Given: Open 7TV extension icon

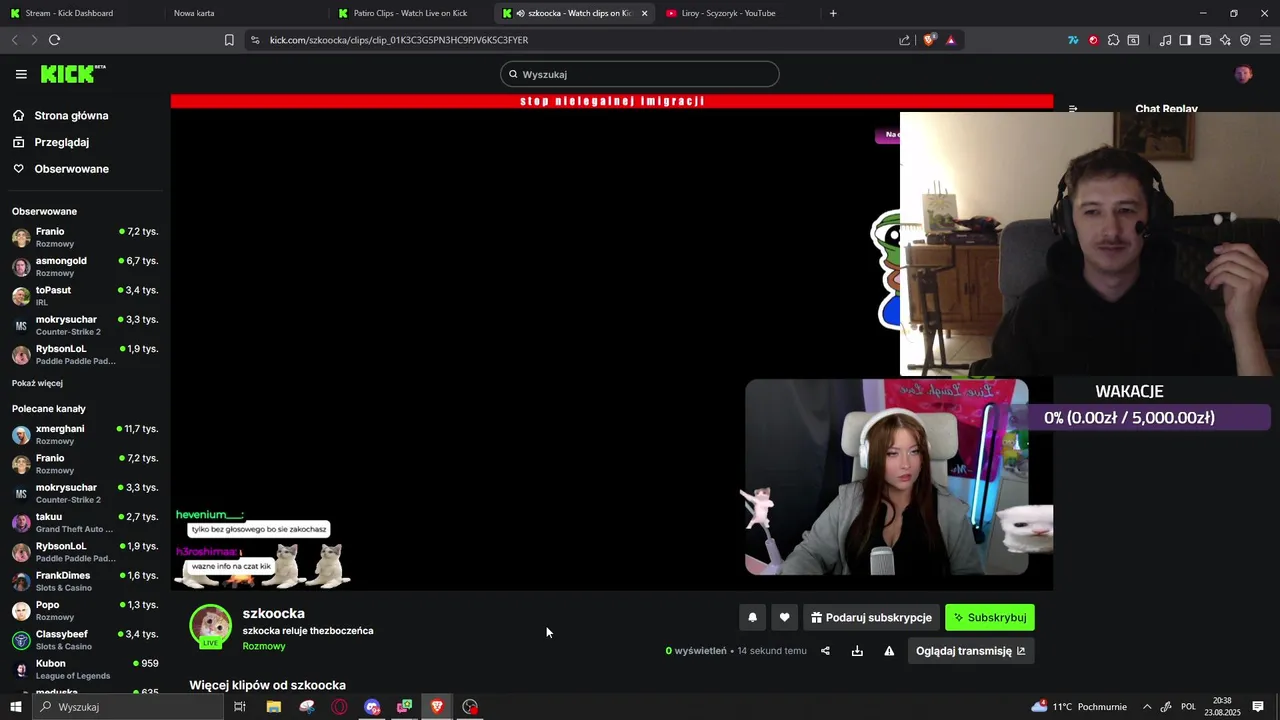Looking at the screenshot, I should pos(1073,40).
